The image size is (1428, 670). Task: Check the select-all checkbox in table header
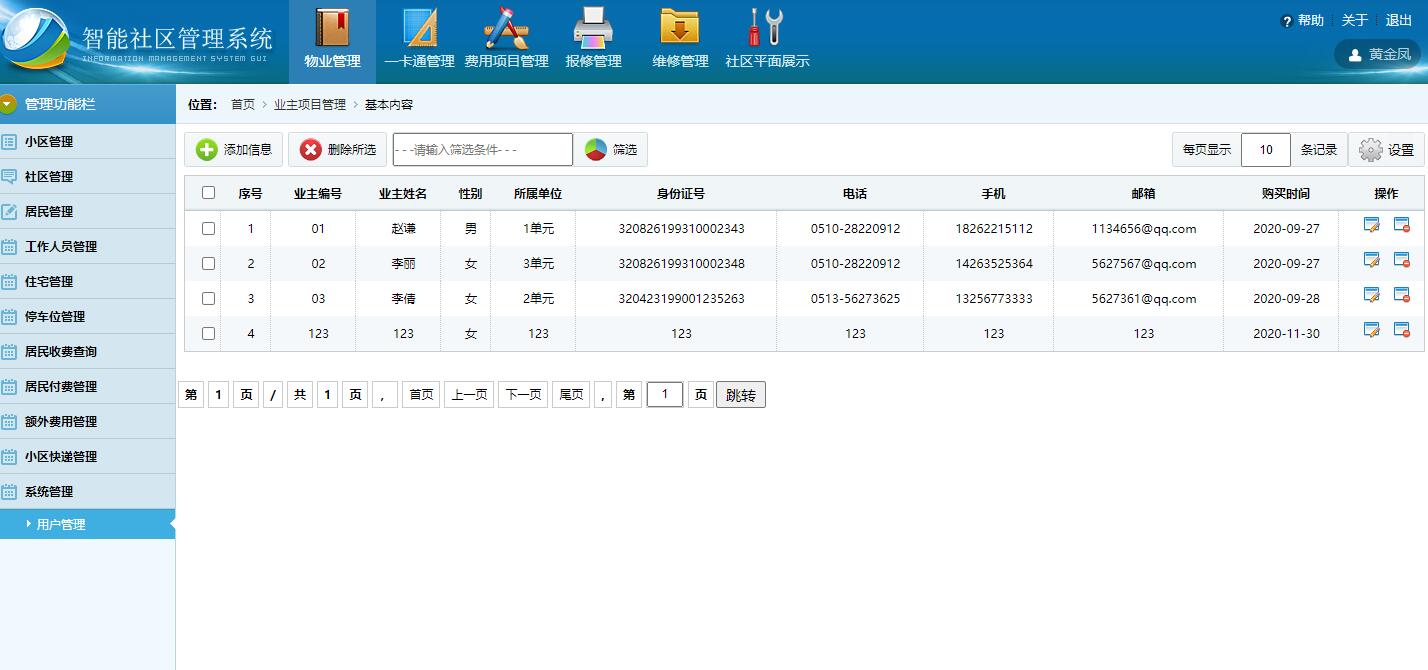point(207,193)
